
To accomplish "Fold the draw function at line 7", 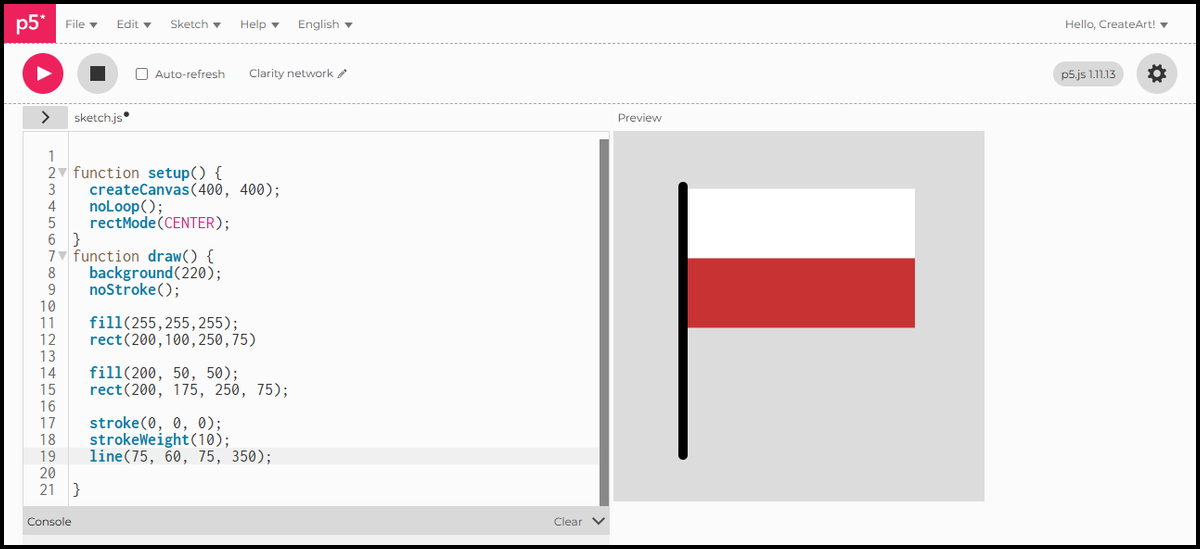I will click(x=62, y=256).
